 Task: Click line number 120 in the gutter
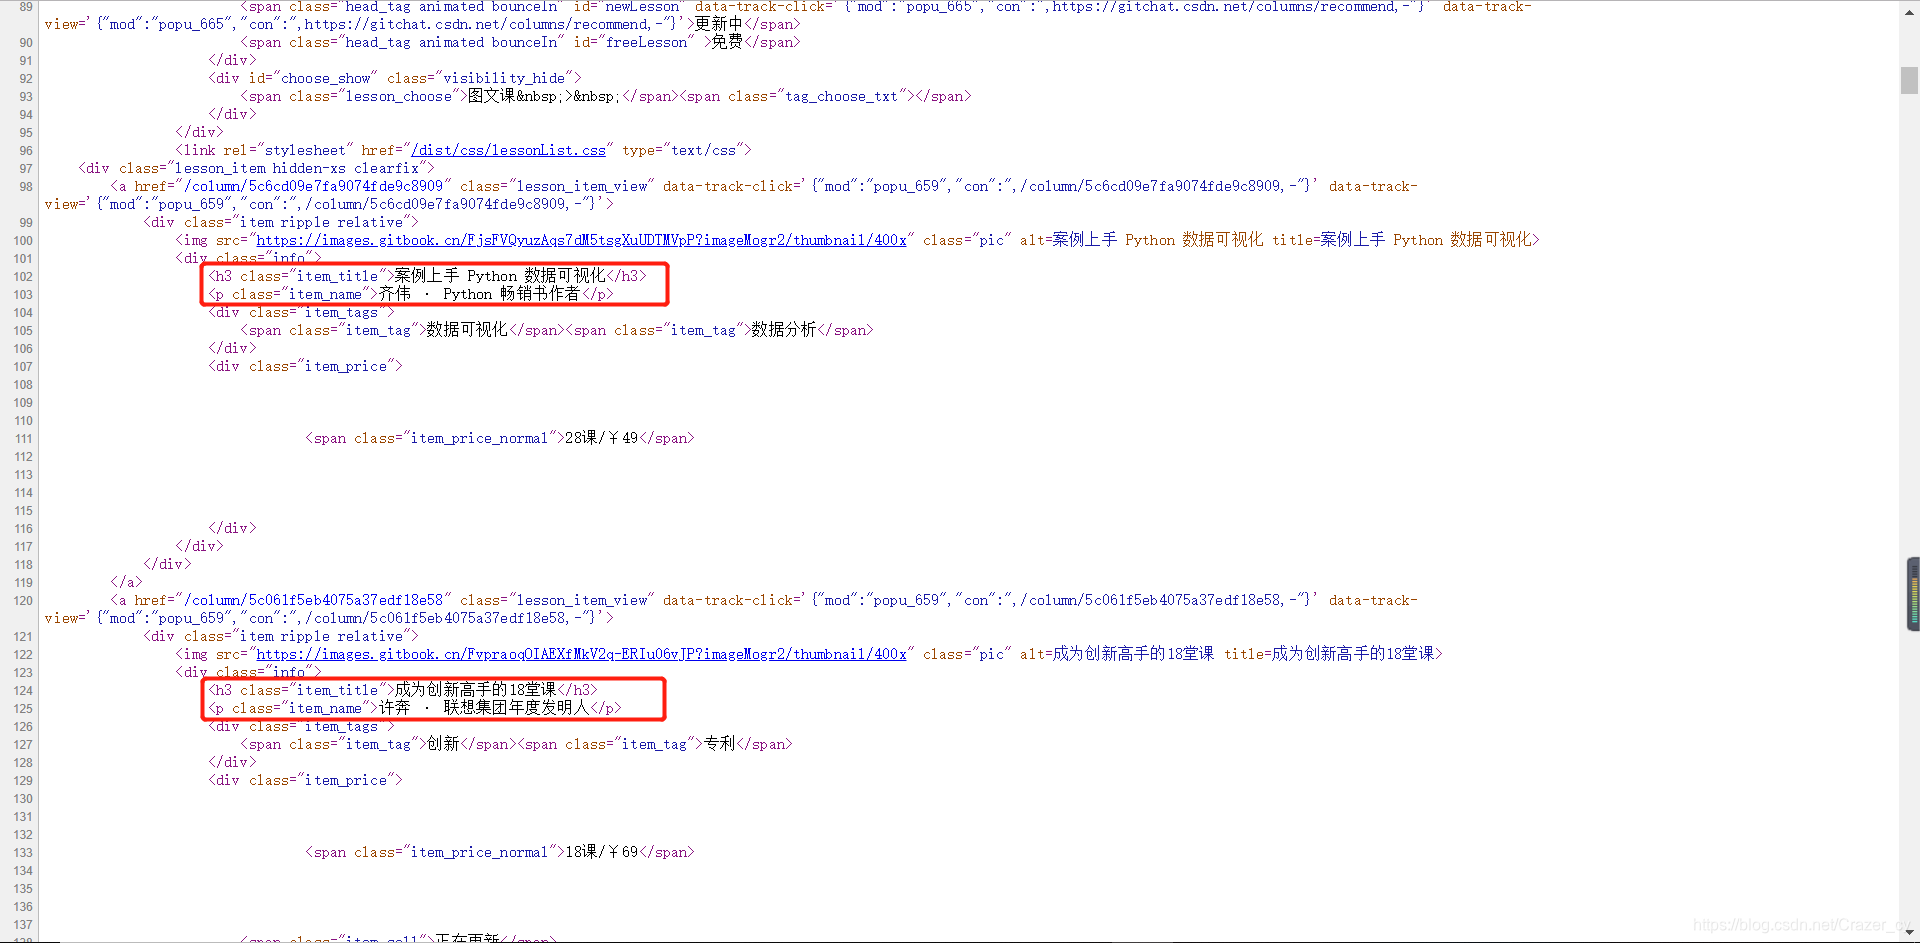[23, 601]
